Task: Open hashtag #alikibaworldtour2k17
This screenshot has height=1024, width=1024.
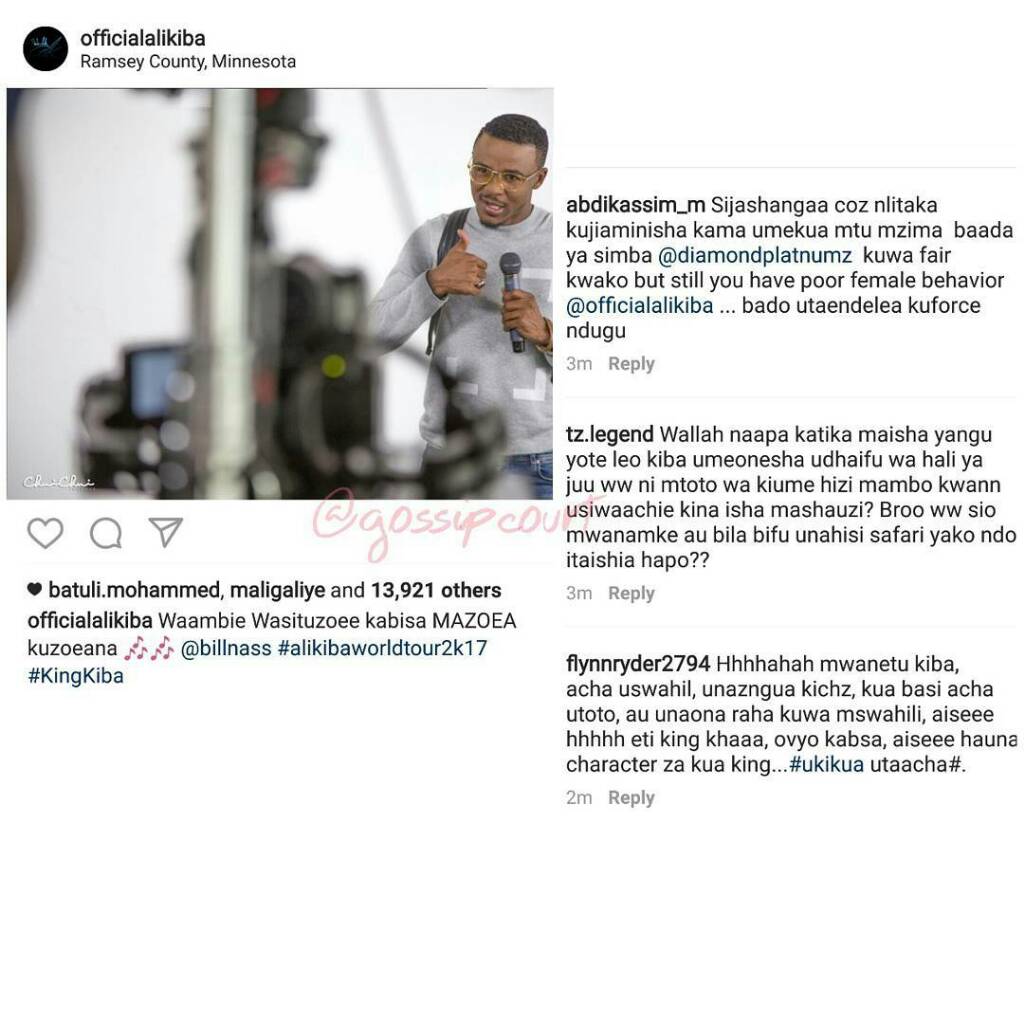Action: coord(383,648)
